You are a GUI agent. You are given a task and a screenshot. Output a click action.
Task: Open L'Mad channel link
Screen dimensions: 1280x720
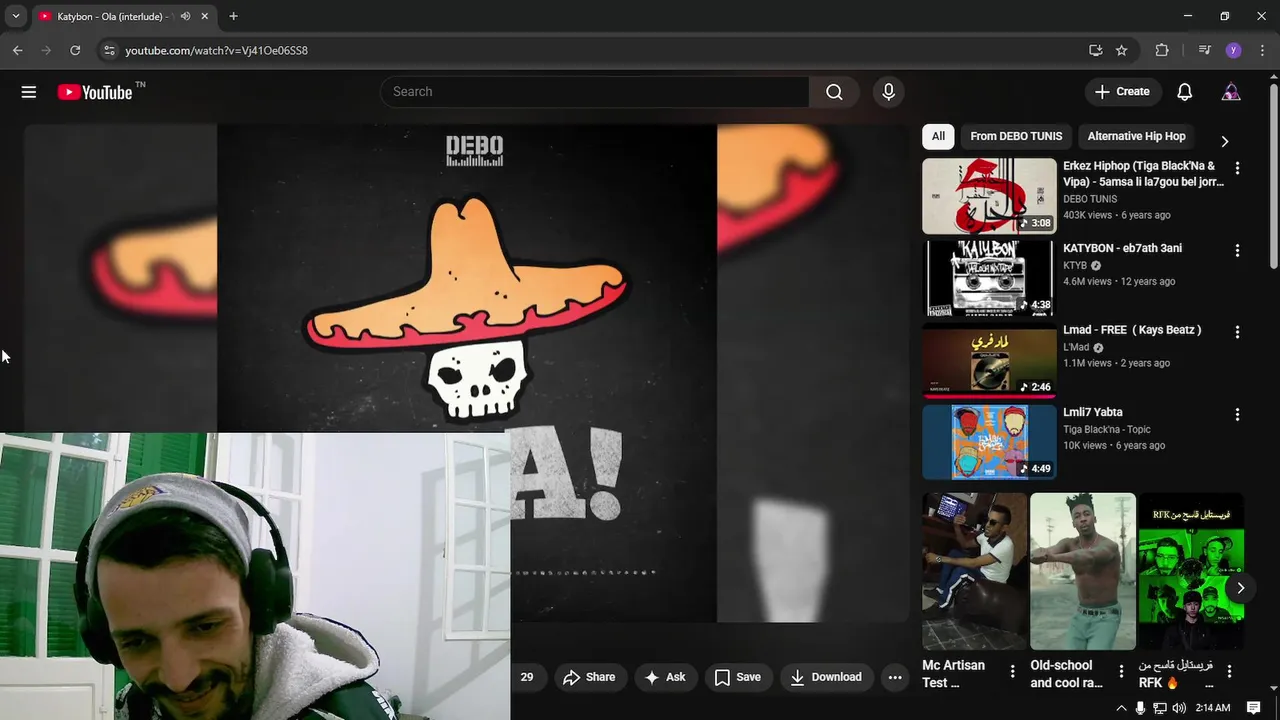pos(1076,348)
